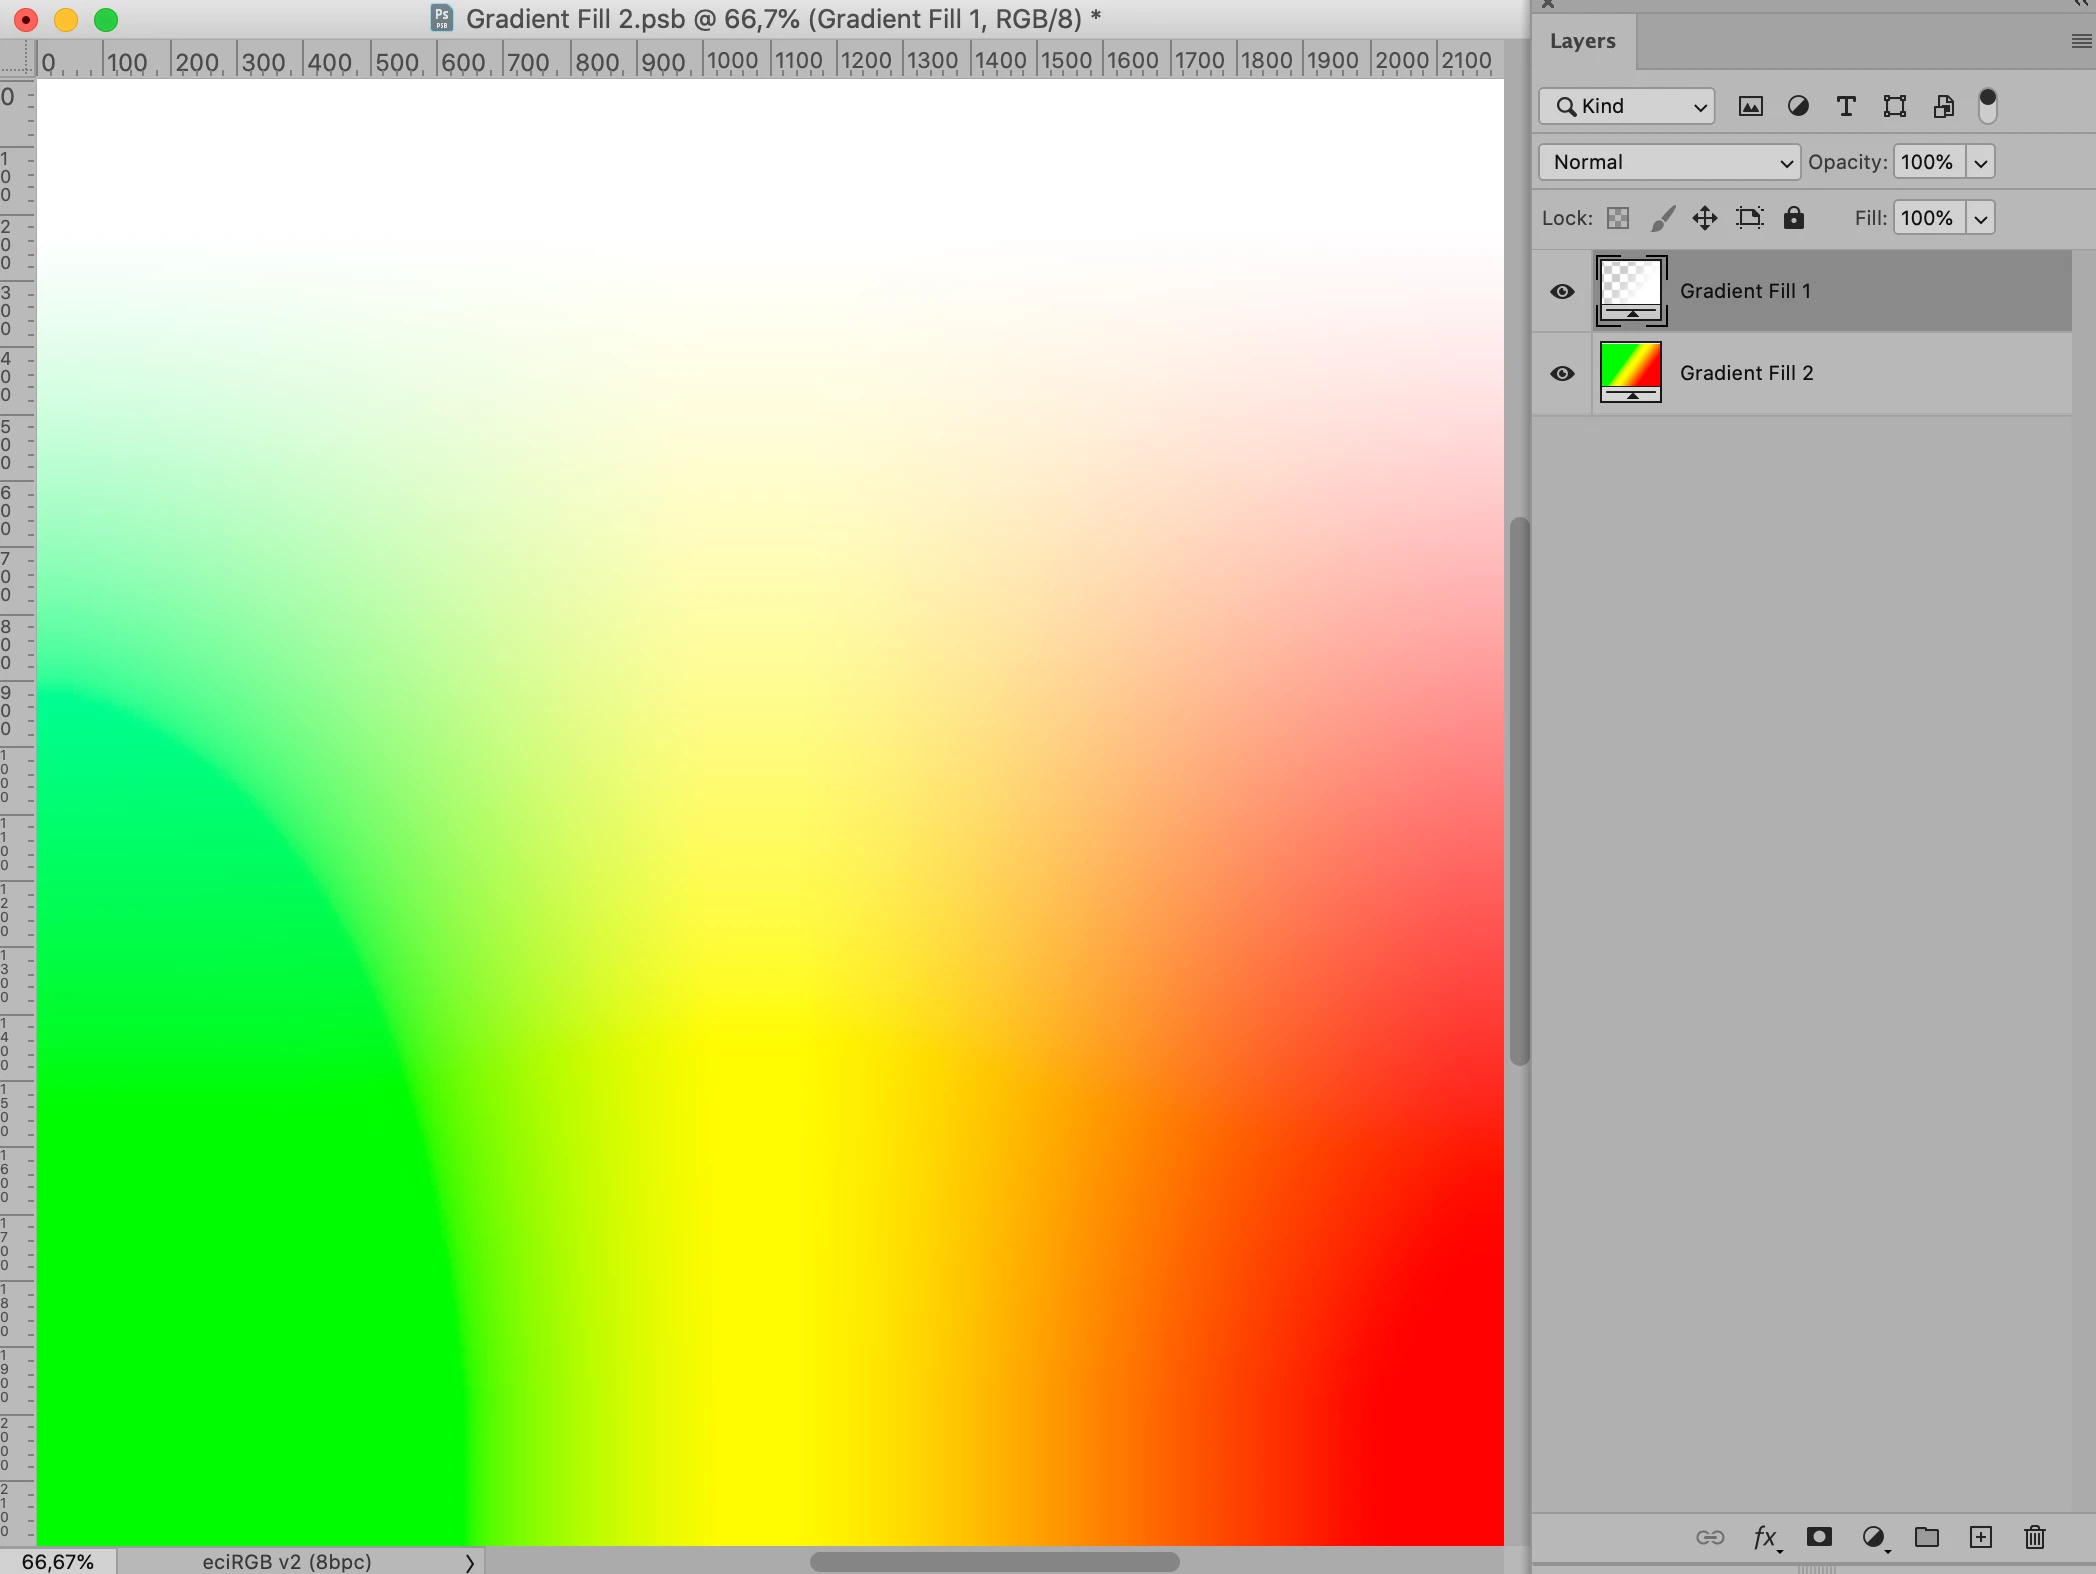
Task: Expand the Opacity slider dropdown arrow
Action: pos(1981,162)
